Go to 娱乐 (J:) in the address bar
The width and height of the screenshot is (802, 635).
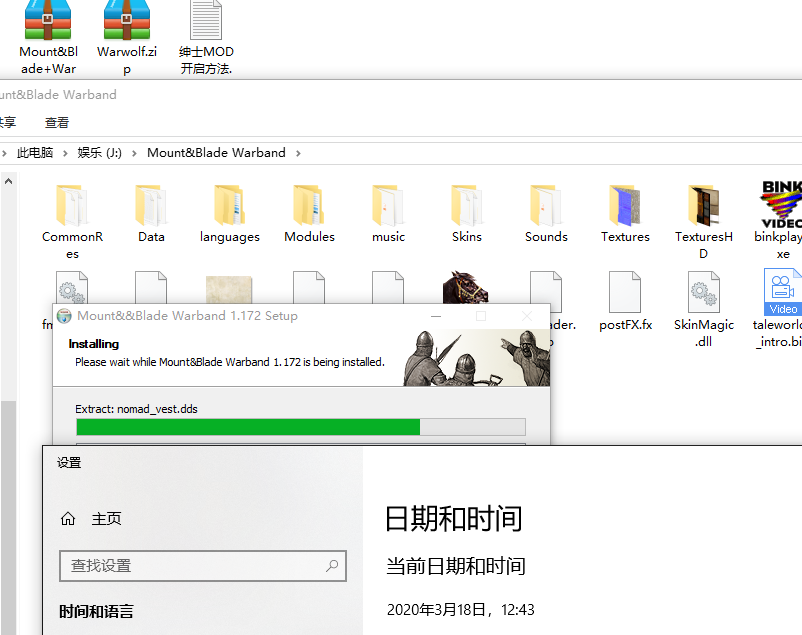coord(100,152)
